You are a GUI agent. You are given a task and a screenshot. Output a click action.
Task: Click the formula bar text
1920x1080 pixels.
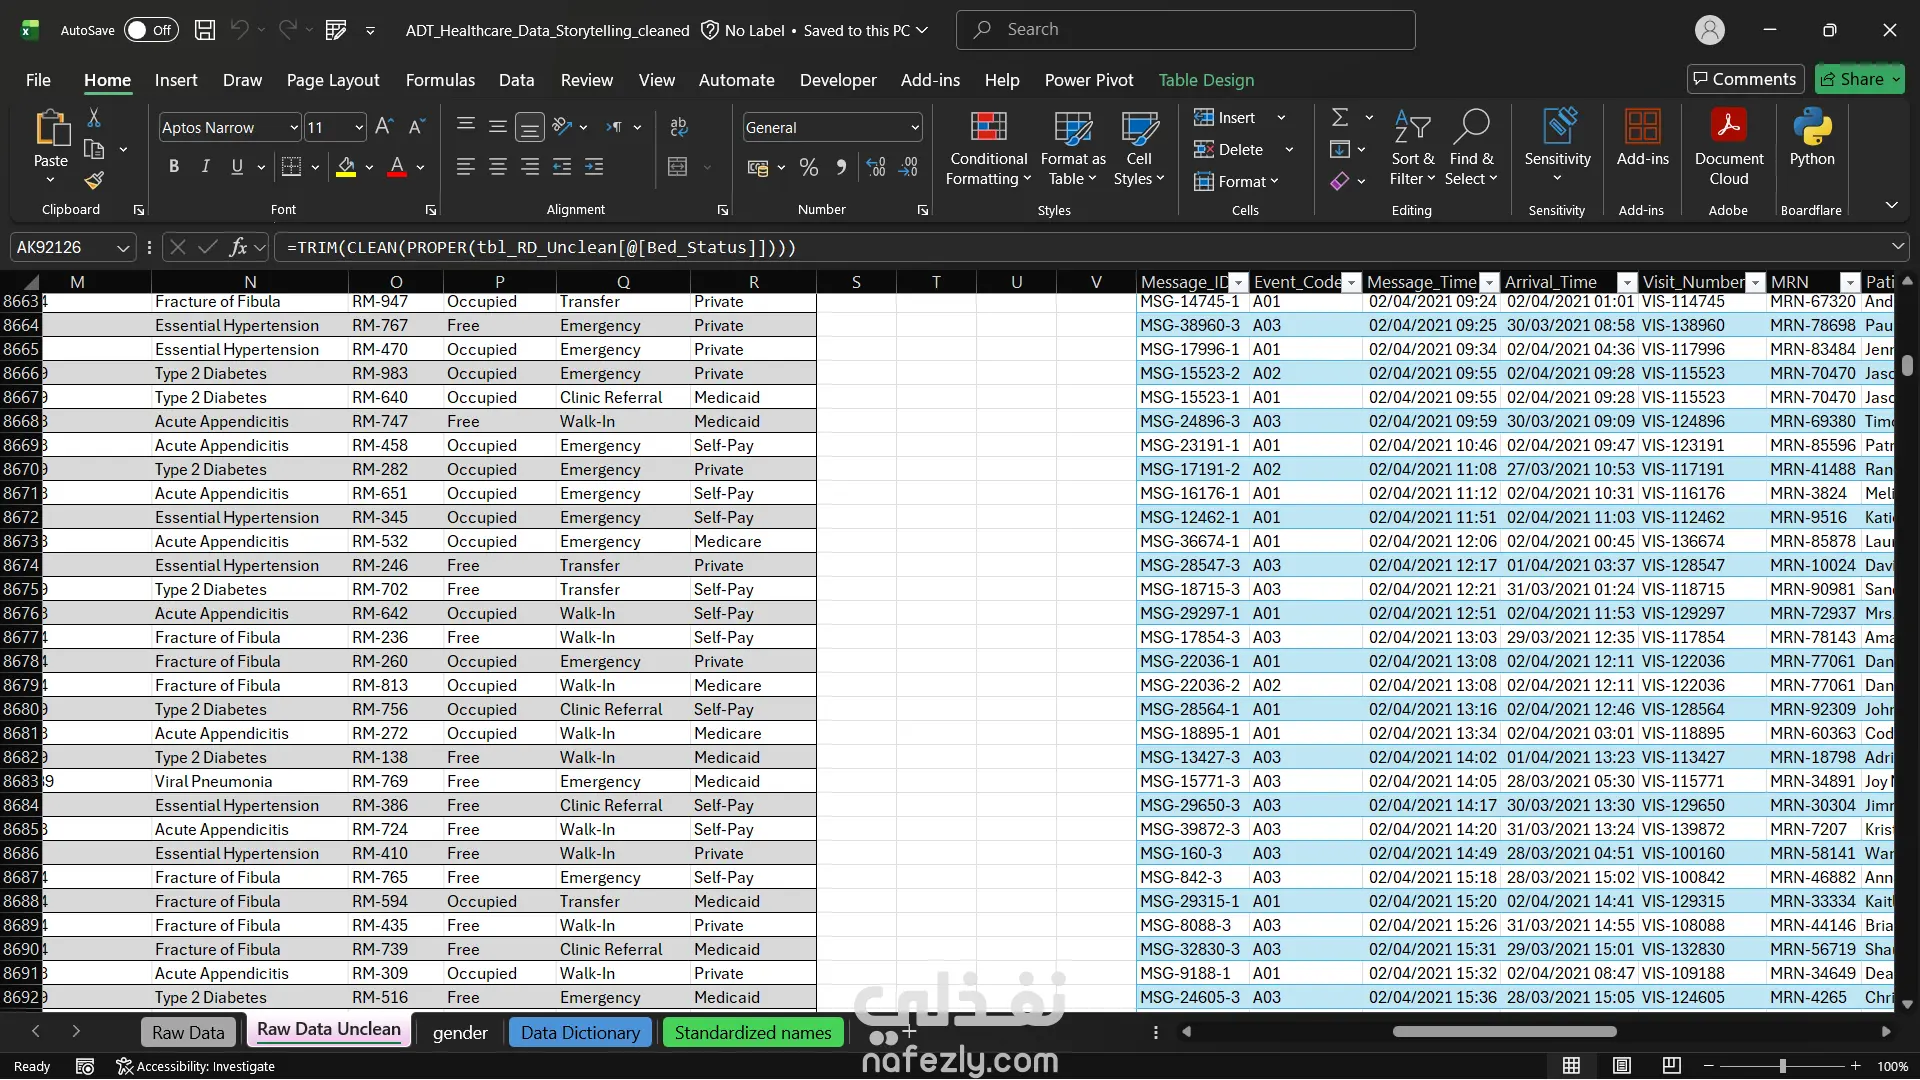pos(541,247)
